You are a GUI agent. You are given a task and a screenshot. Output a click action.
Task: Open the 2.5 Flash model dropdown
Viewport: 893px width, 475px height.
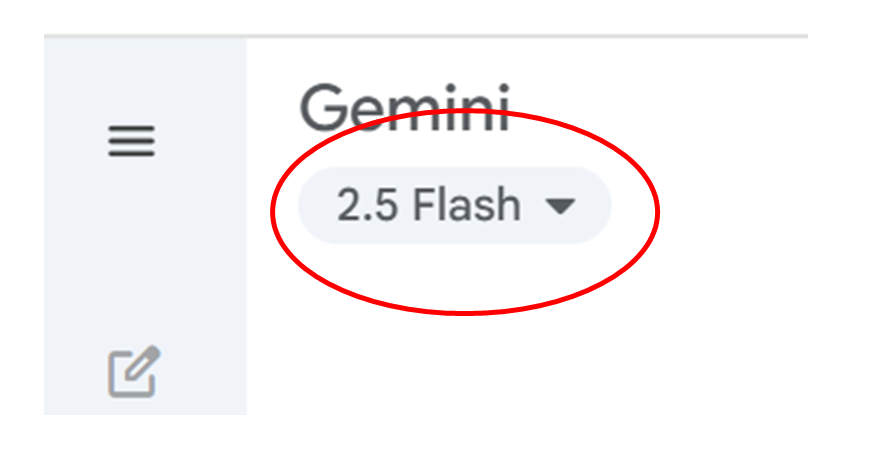[x=454, y=205]
